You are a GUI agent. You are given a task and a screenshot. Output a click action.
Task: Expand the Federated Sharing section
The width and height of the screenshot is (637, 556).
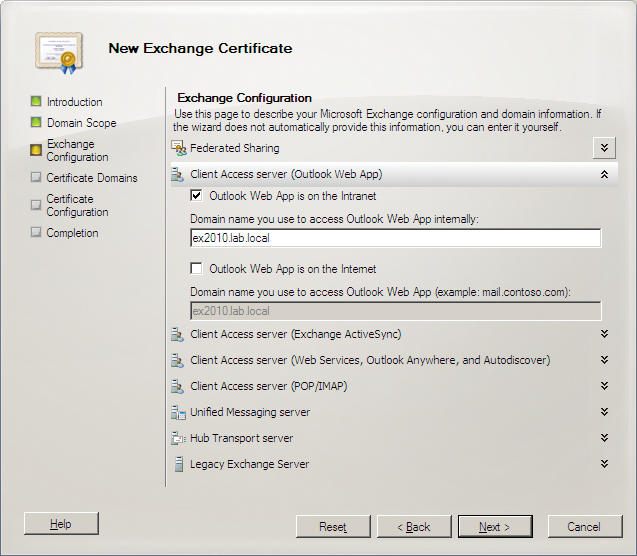tap(603, 148)
